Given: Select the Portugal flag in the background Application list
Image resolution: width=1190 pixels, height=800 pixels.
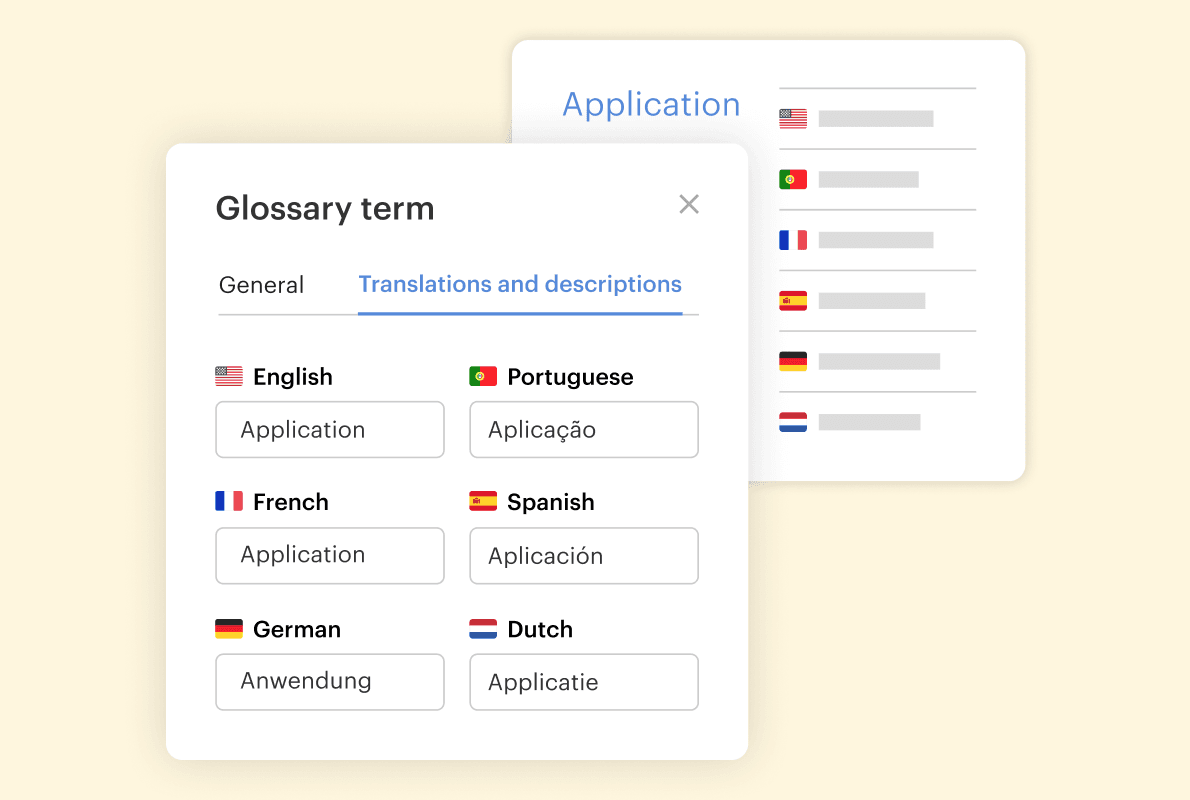Looking at the screenshot, I should pos(793,180).
